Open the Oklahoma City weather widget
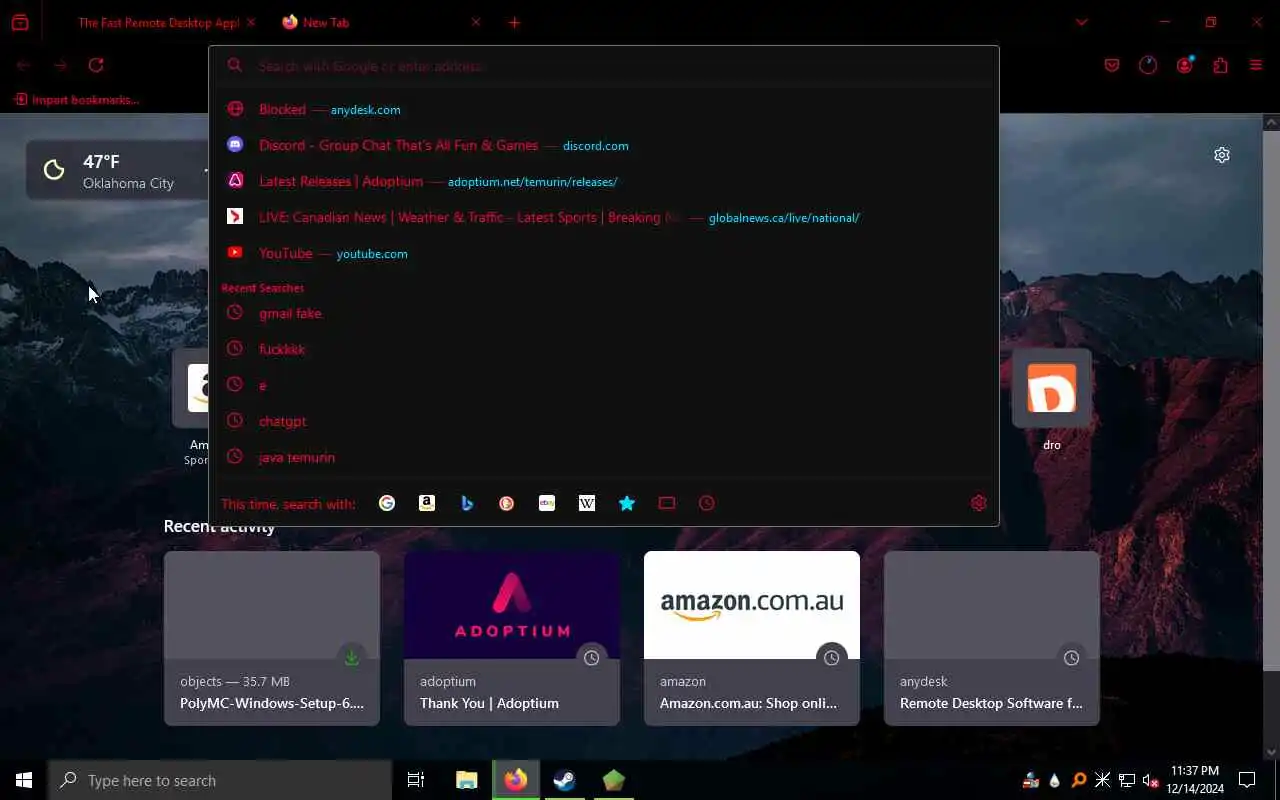The image size is (1280, 800). (118, 171)
